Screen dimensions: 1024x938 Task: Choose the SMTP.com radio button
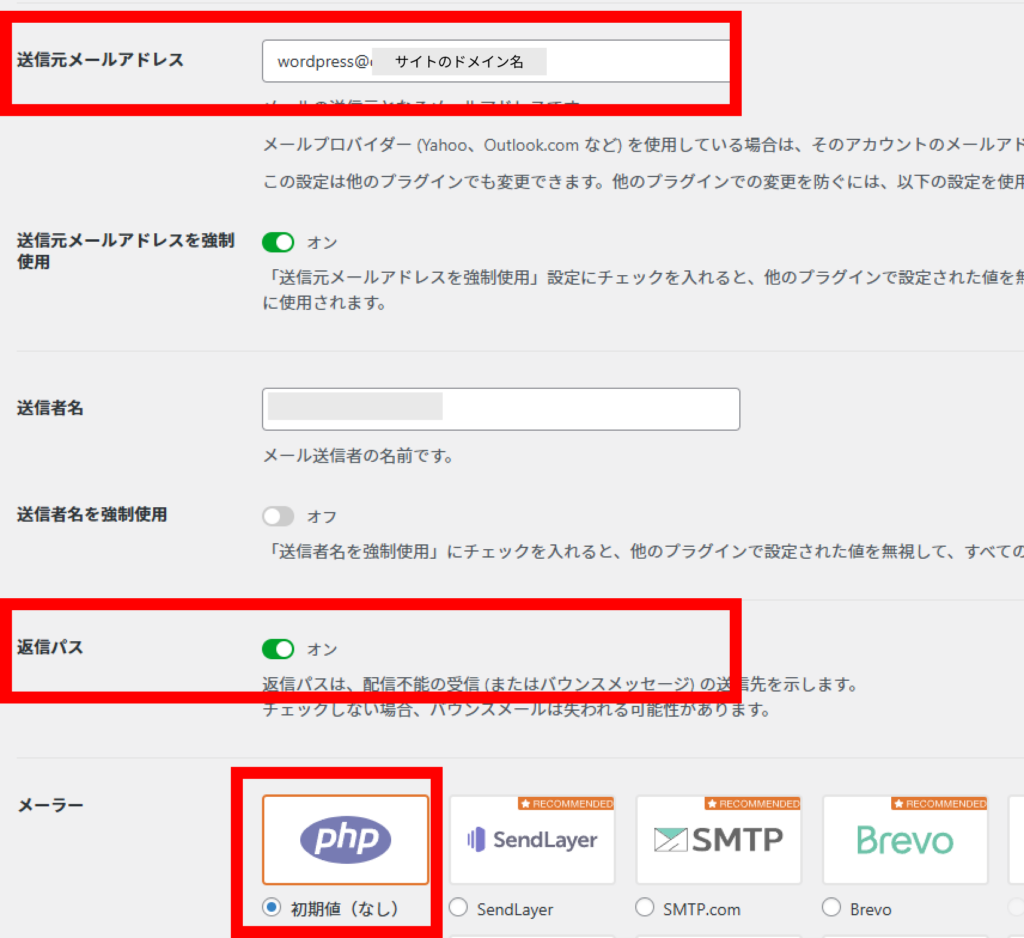[645, 907]
